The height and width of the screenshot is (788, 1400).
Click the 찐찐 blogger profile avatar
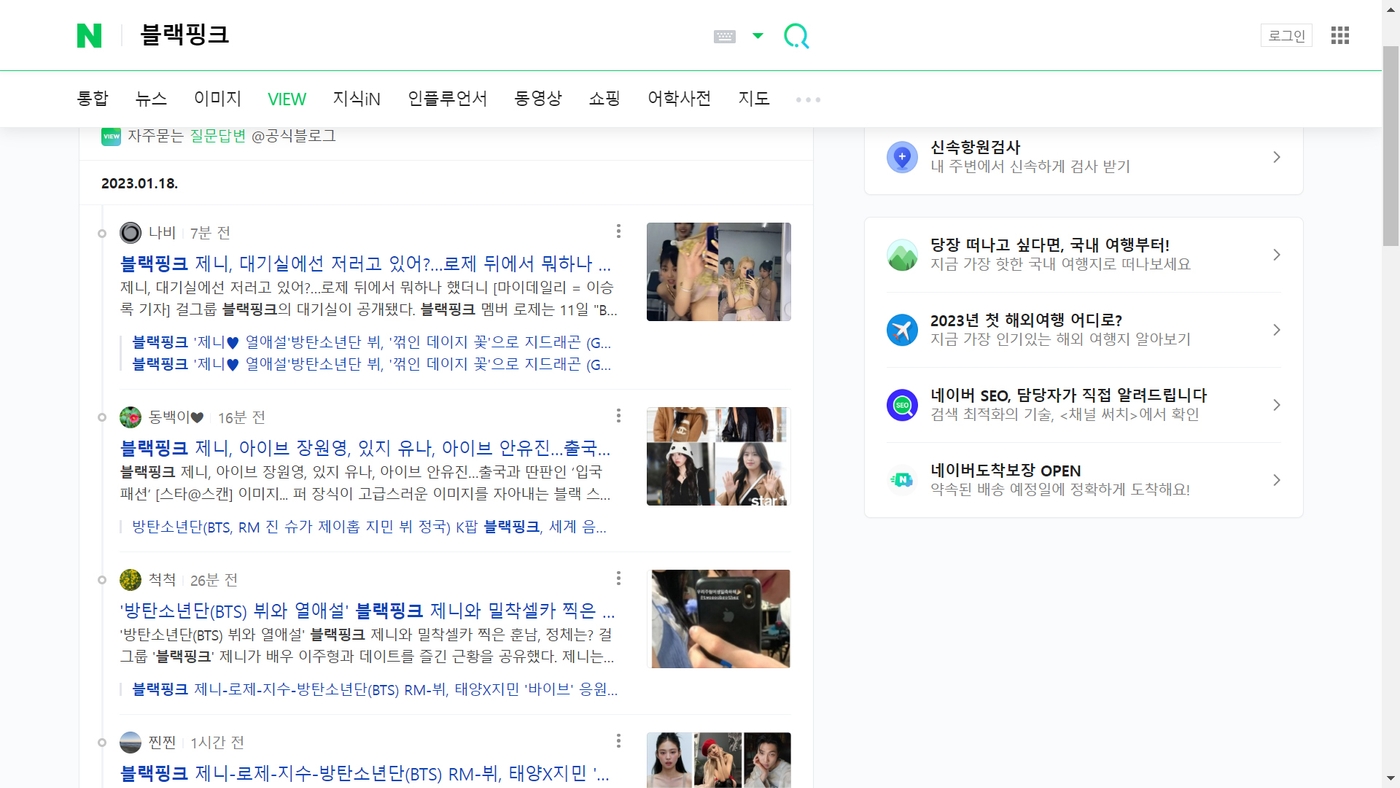(131, 743)
